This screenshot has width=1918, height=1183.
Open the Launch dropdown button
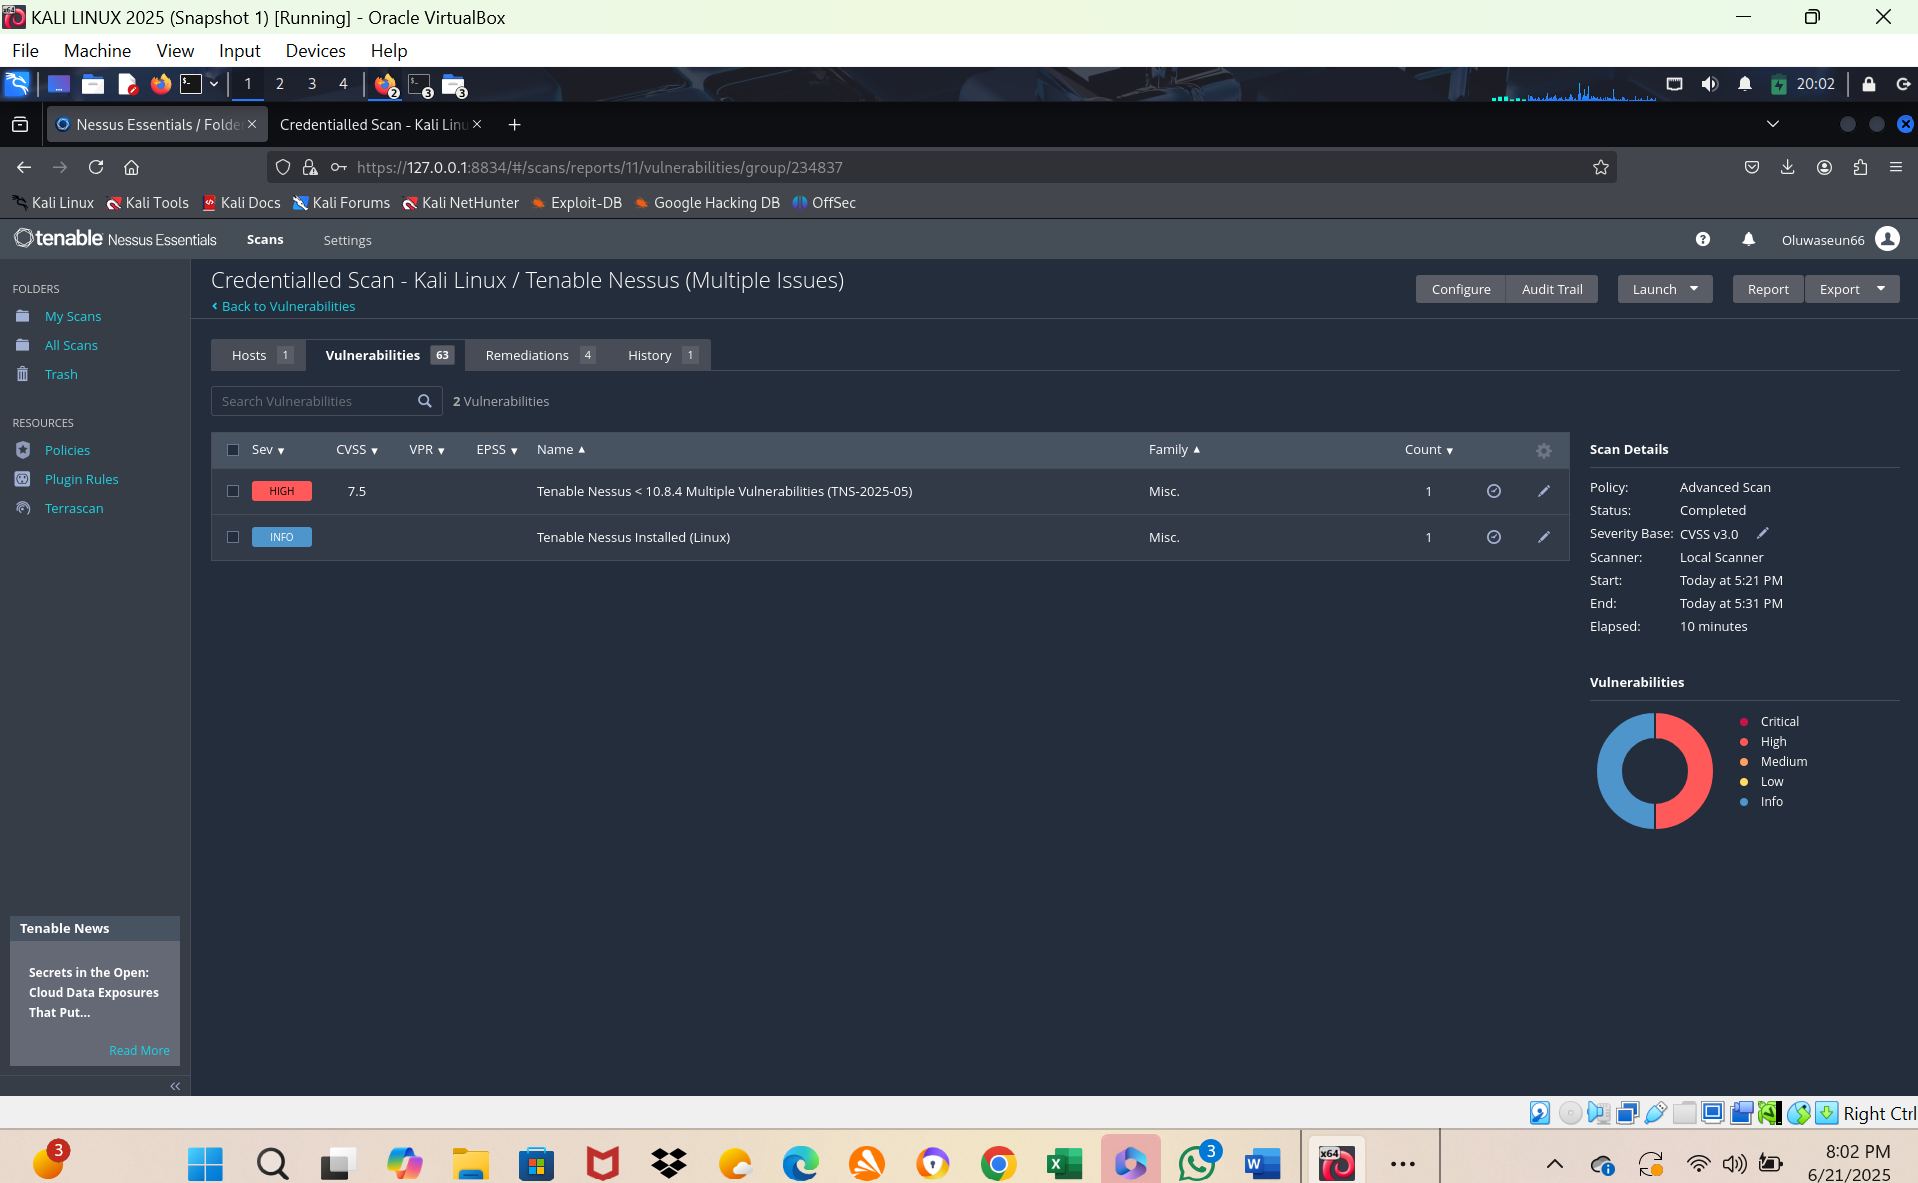click(x=1665, y=289)
